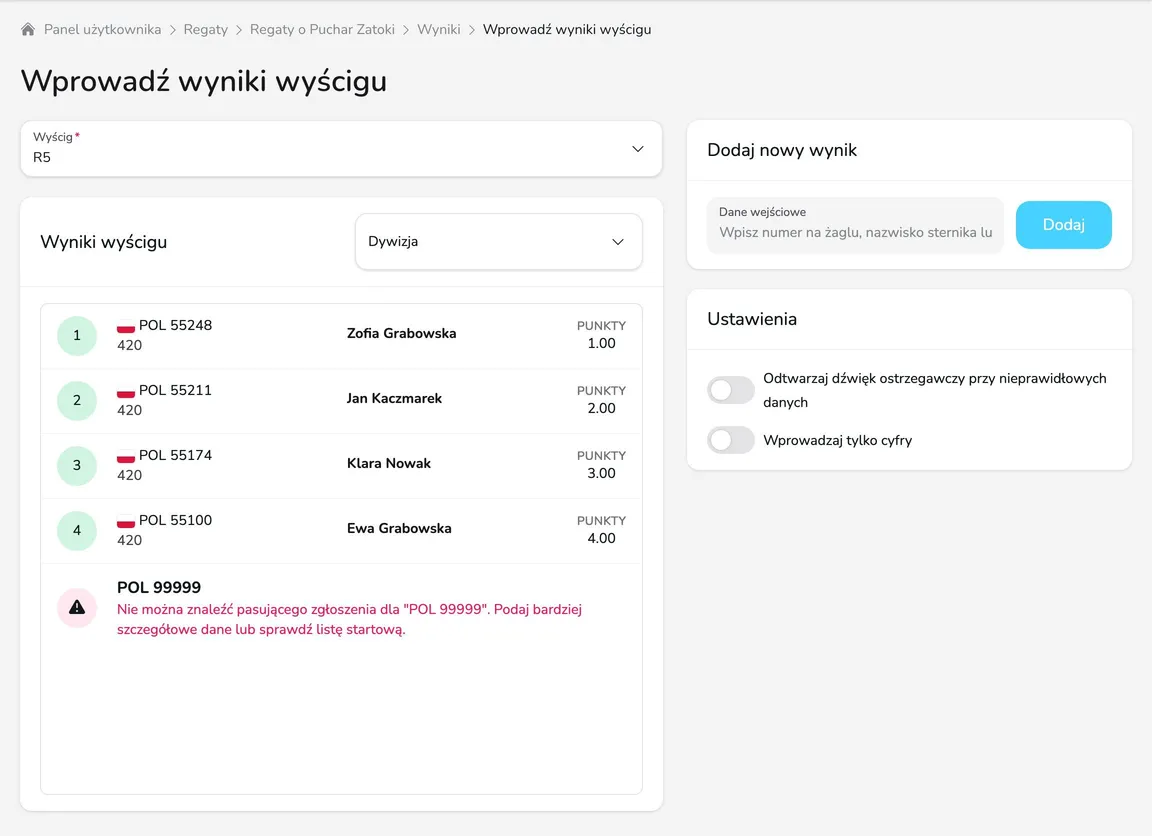Click position badge 2 for Jan Kaczmarek
This screenshot has width=1152, height=836.
click(x=77, y=400)
